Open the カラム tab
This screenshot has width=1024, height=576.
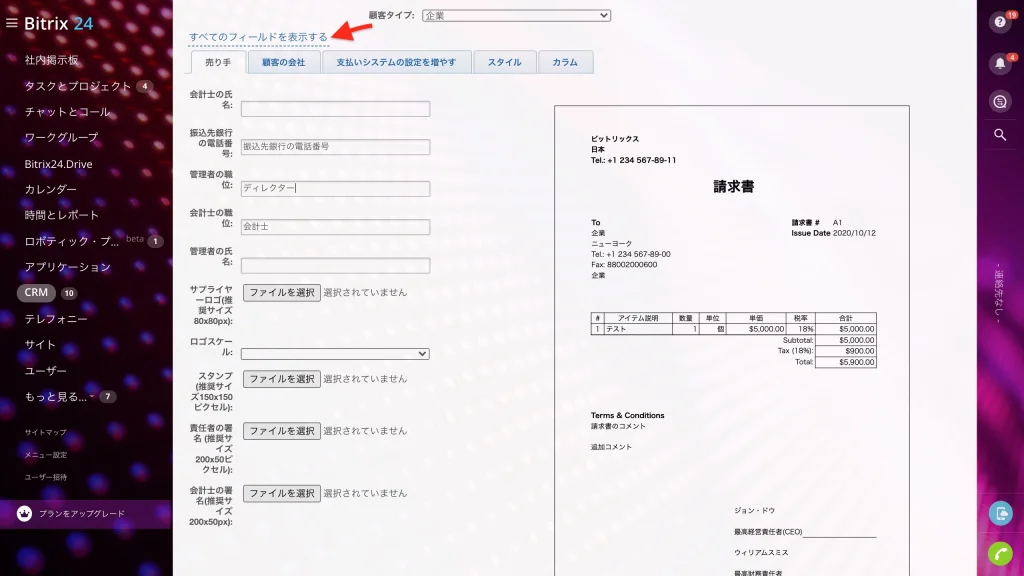coord(565,62)
